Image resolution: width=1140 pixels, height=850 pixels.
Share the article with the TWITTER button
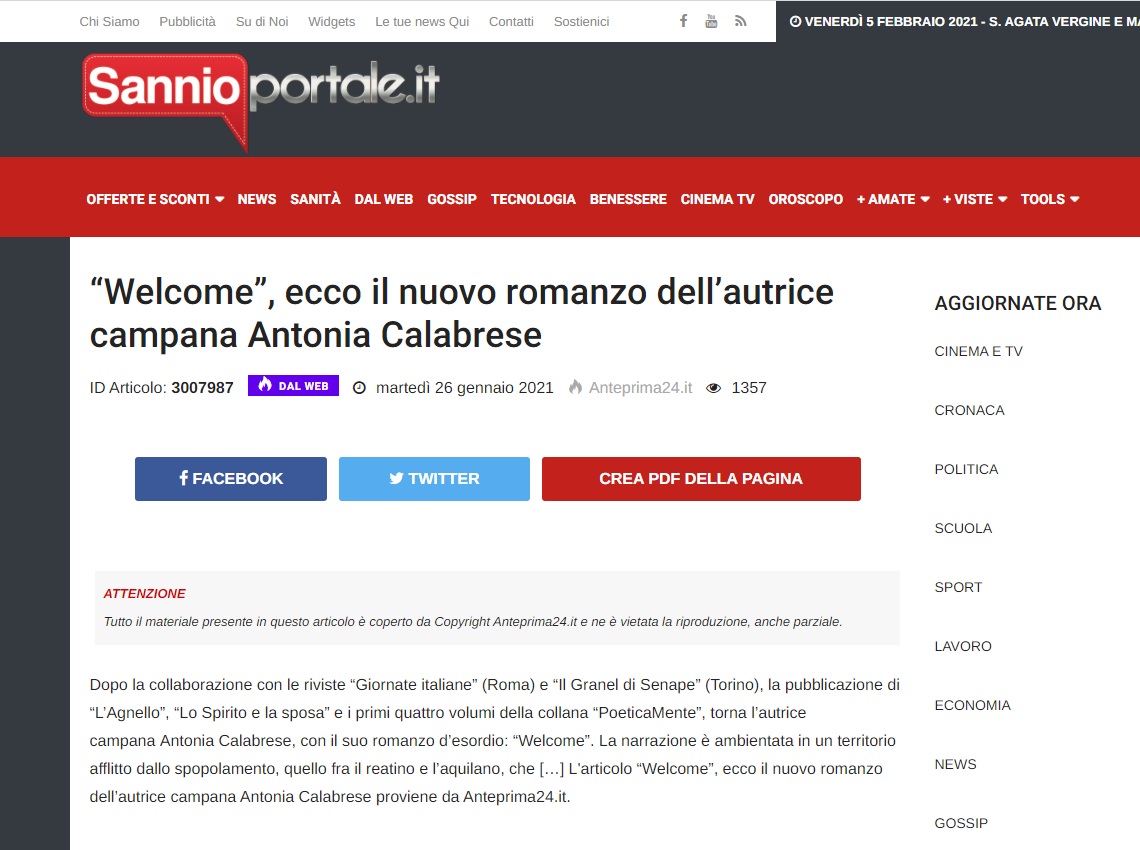pos(434,478)
